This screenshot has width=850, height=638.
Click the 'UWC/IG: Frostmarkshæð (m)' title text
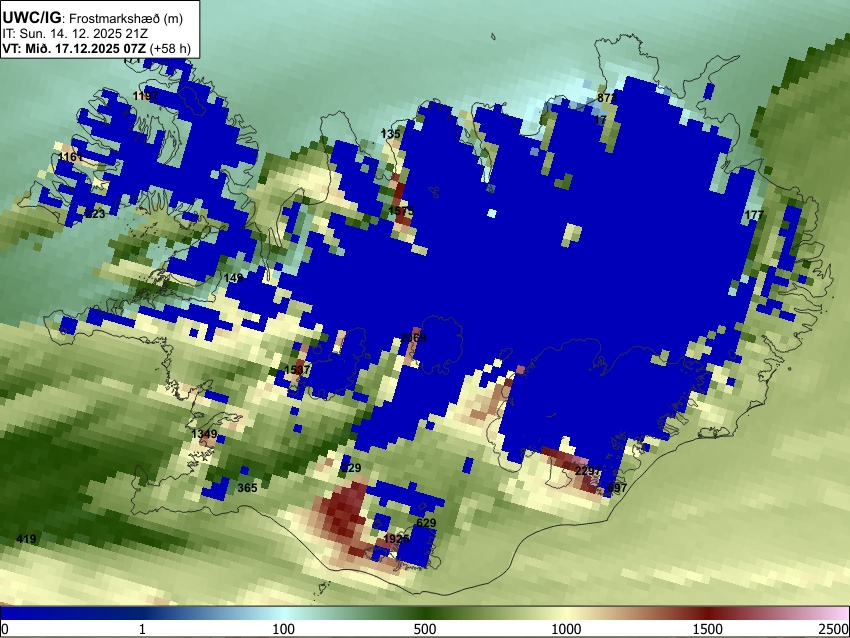click(x=93, y=17)
